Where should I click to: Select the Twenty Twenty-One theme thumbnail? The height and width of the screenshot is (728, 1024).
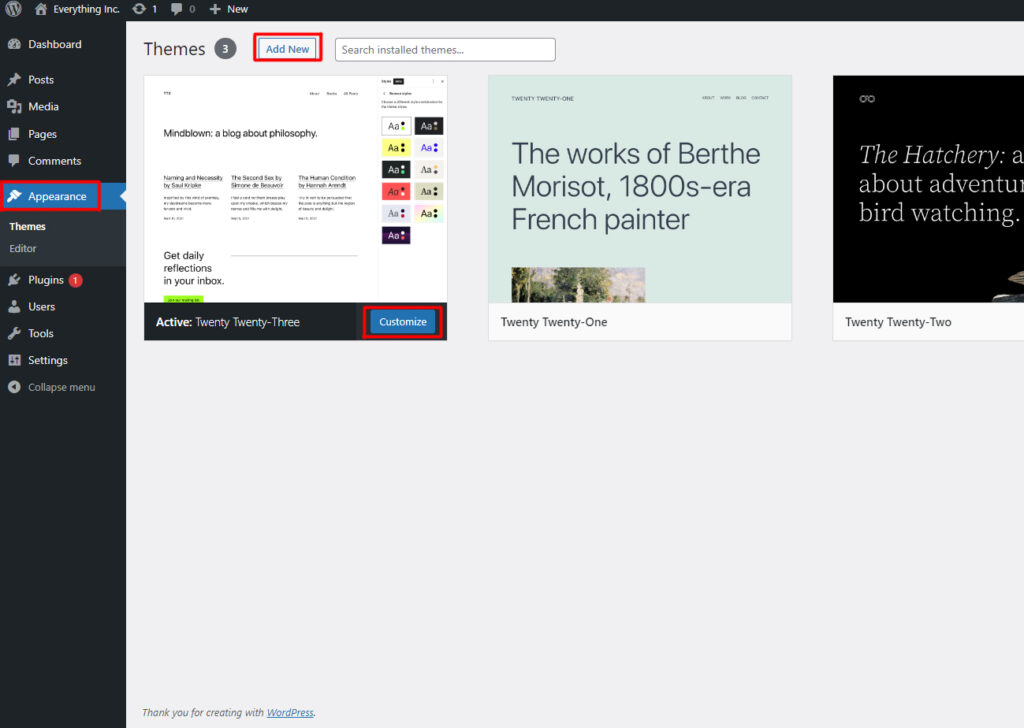coord(640,190)
